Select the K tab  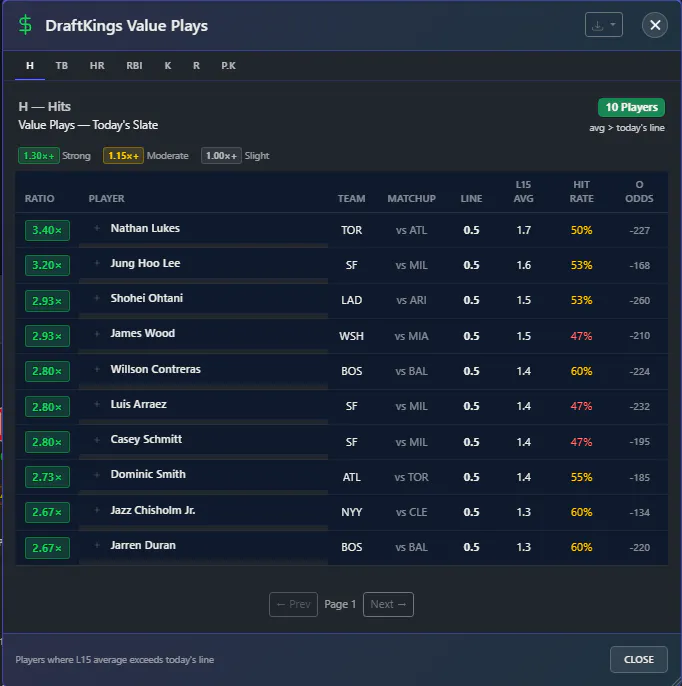coord(168,66)
